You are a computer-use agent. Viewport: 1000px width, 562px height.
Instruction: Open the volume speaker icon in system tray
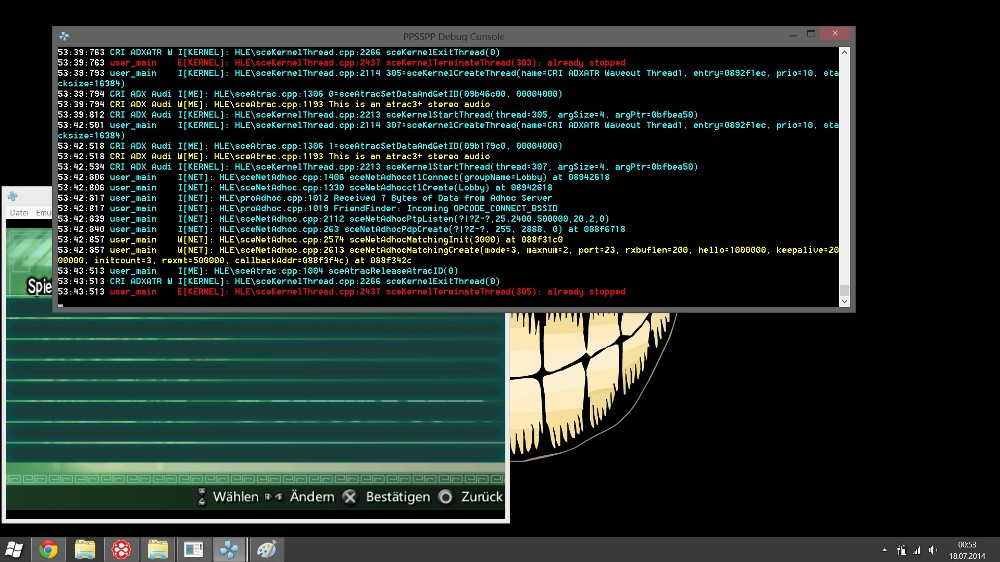pos(933,549)
